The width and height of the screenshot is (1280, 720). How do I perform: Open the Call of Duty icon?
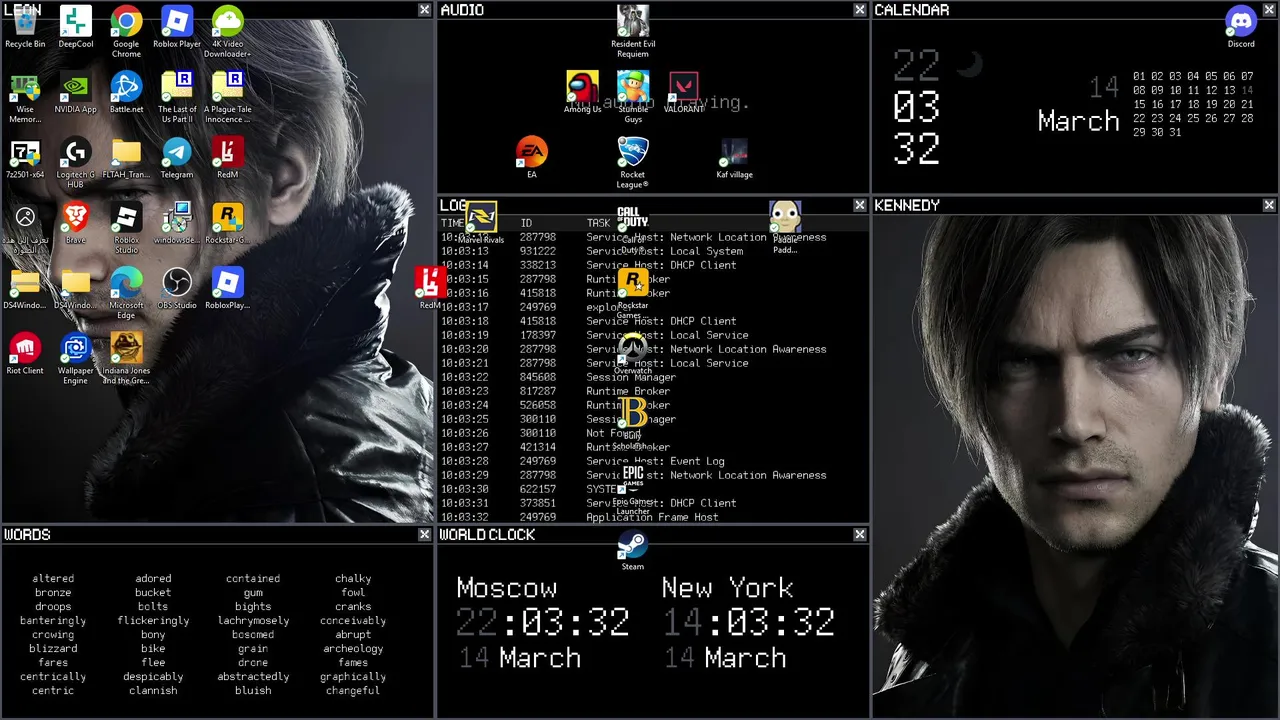pyautogui.click(x=633, y=228)
